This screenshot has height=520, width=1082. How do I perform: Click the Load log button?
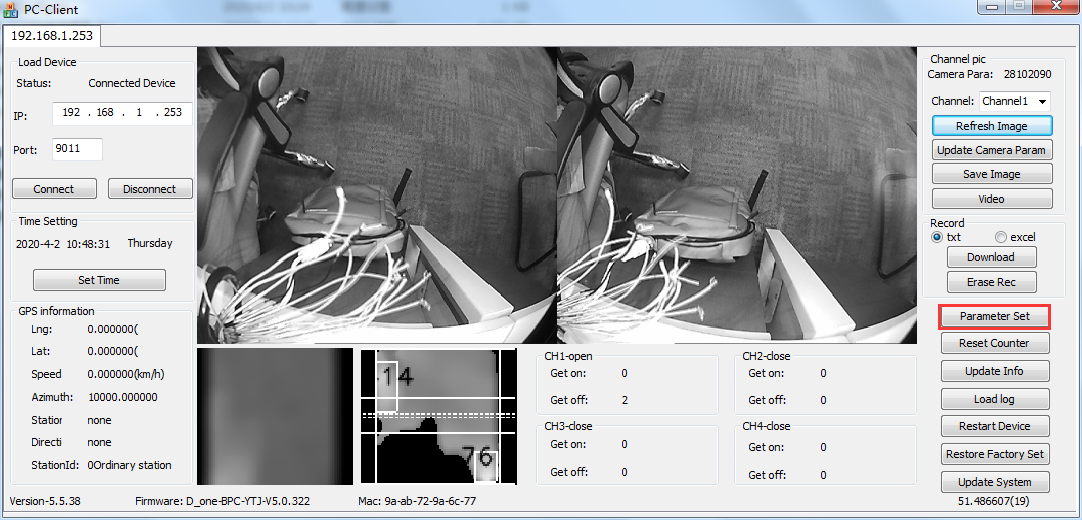click(994, 399)
